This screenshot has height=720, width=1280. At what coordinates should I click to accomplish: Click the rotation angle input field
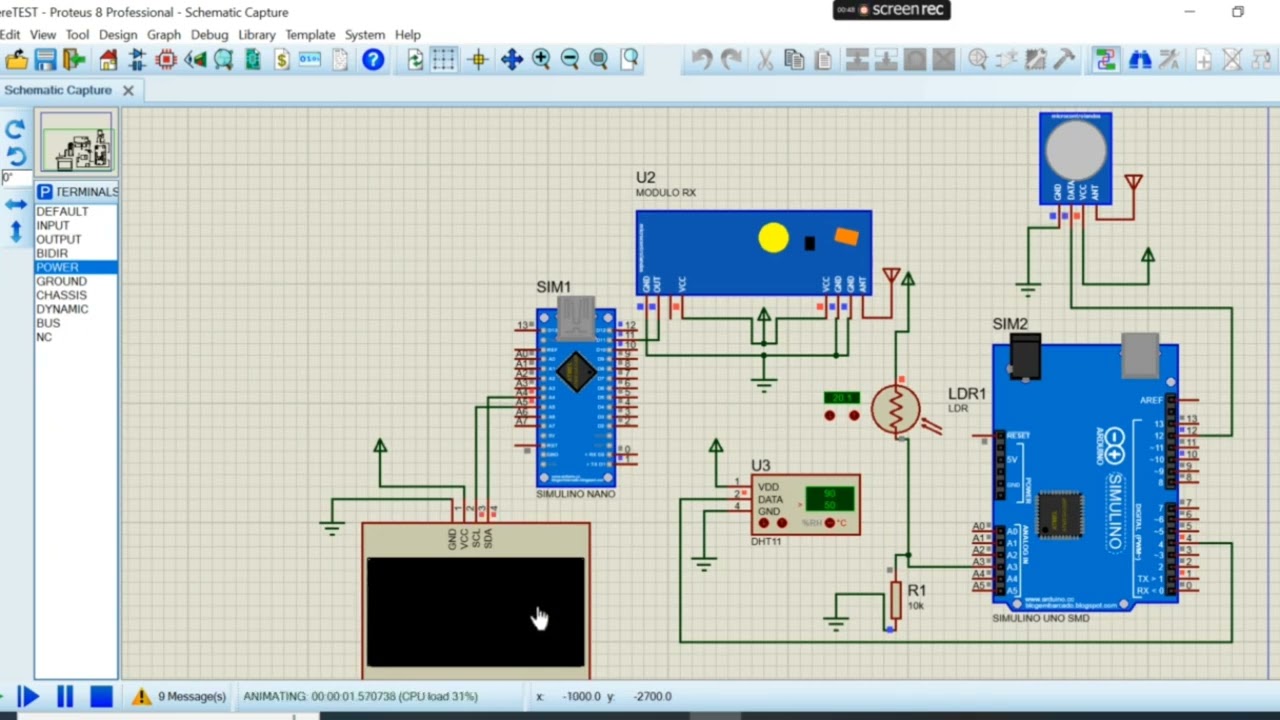(x=15, y=178)
